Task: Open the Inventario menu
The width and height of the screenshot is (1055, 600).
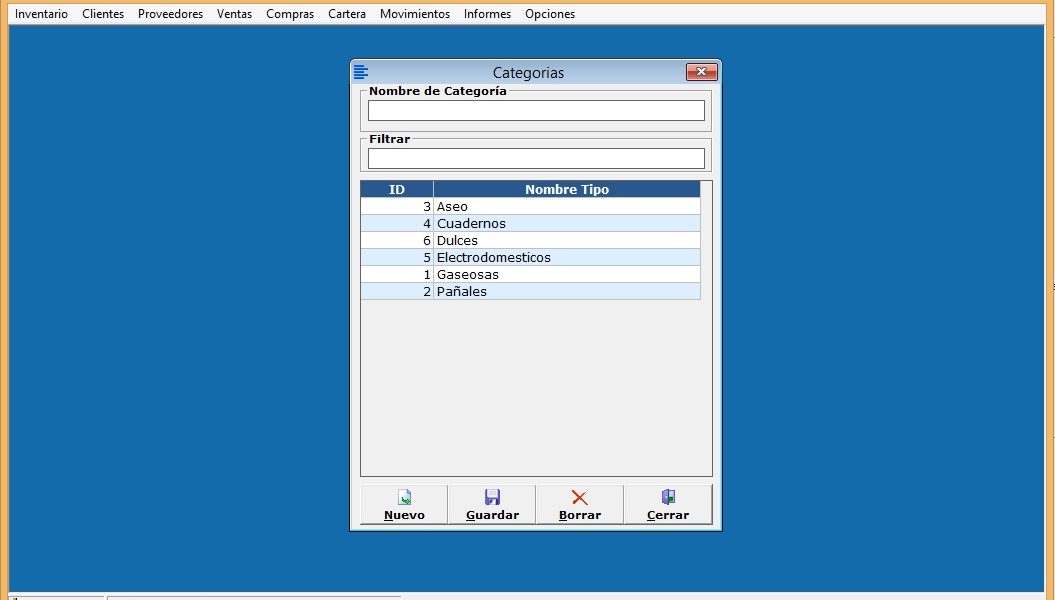Action: pyautogui.click(x=41, y=14)
